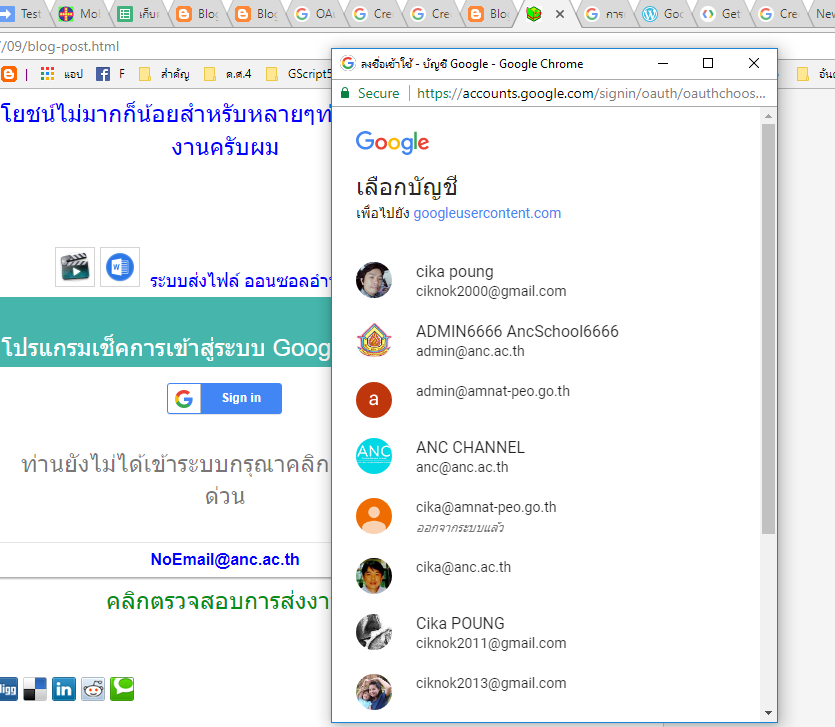The image size is (835, 727).
Task: Click the accounts.google.com URL in popup
Action: point(591,93)
